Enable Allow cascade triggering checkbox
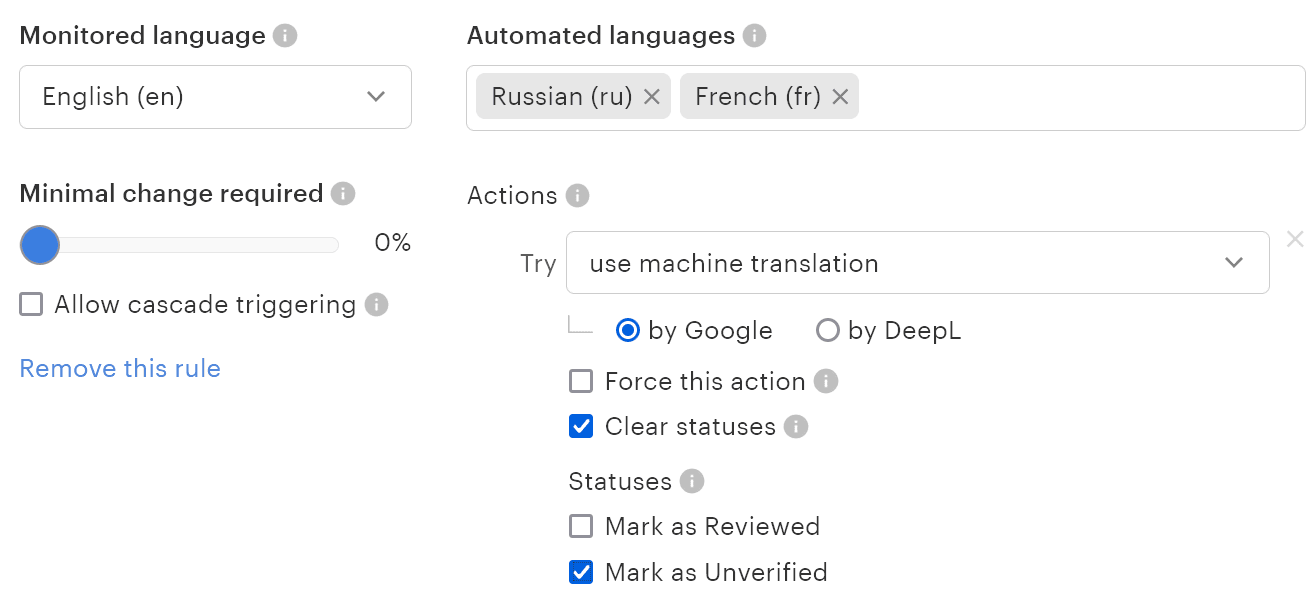Image resolution: width=1315 pixels, height=610 pixels. click(32, 305)
